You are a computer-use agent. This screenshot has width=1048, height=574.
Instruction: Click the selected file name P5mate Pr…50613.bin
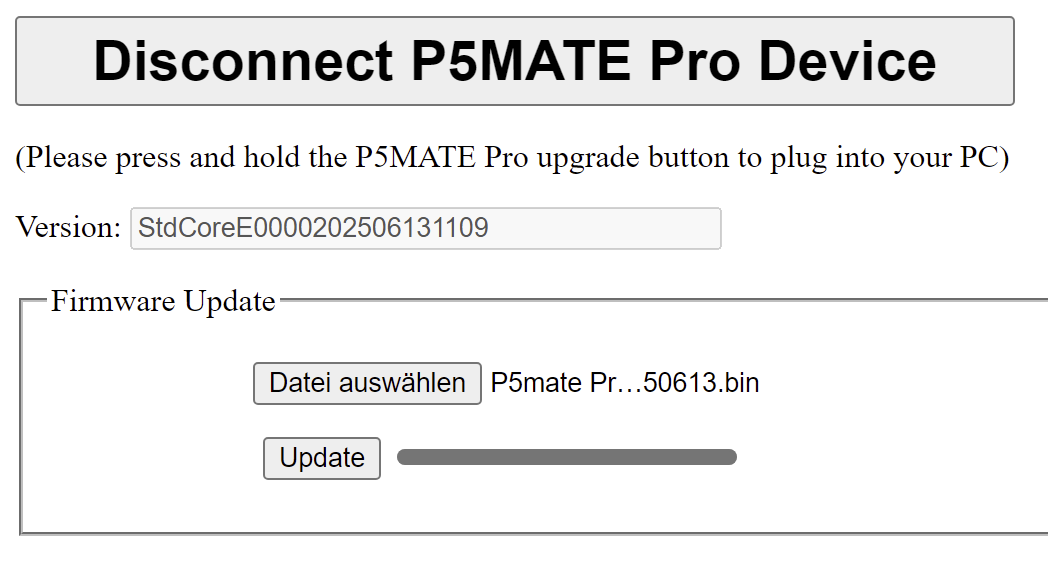click(x=624, y=383)
